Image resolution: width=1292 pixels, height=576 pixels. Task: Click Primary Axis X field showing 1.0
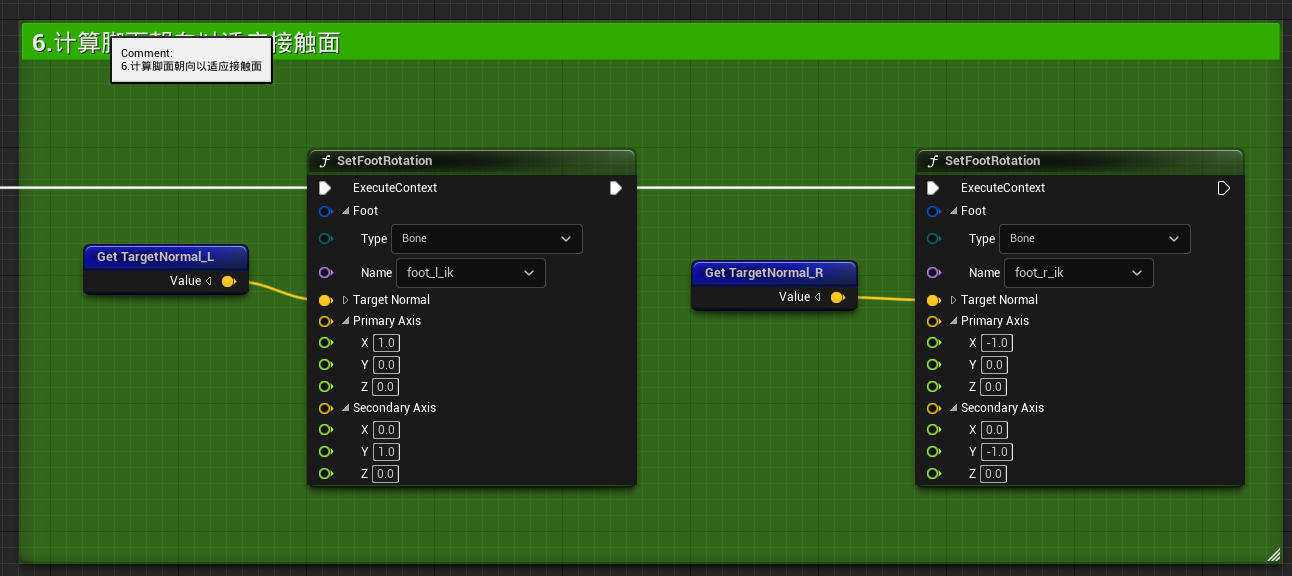pyautogui.click(x=386, y=343)
